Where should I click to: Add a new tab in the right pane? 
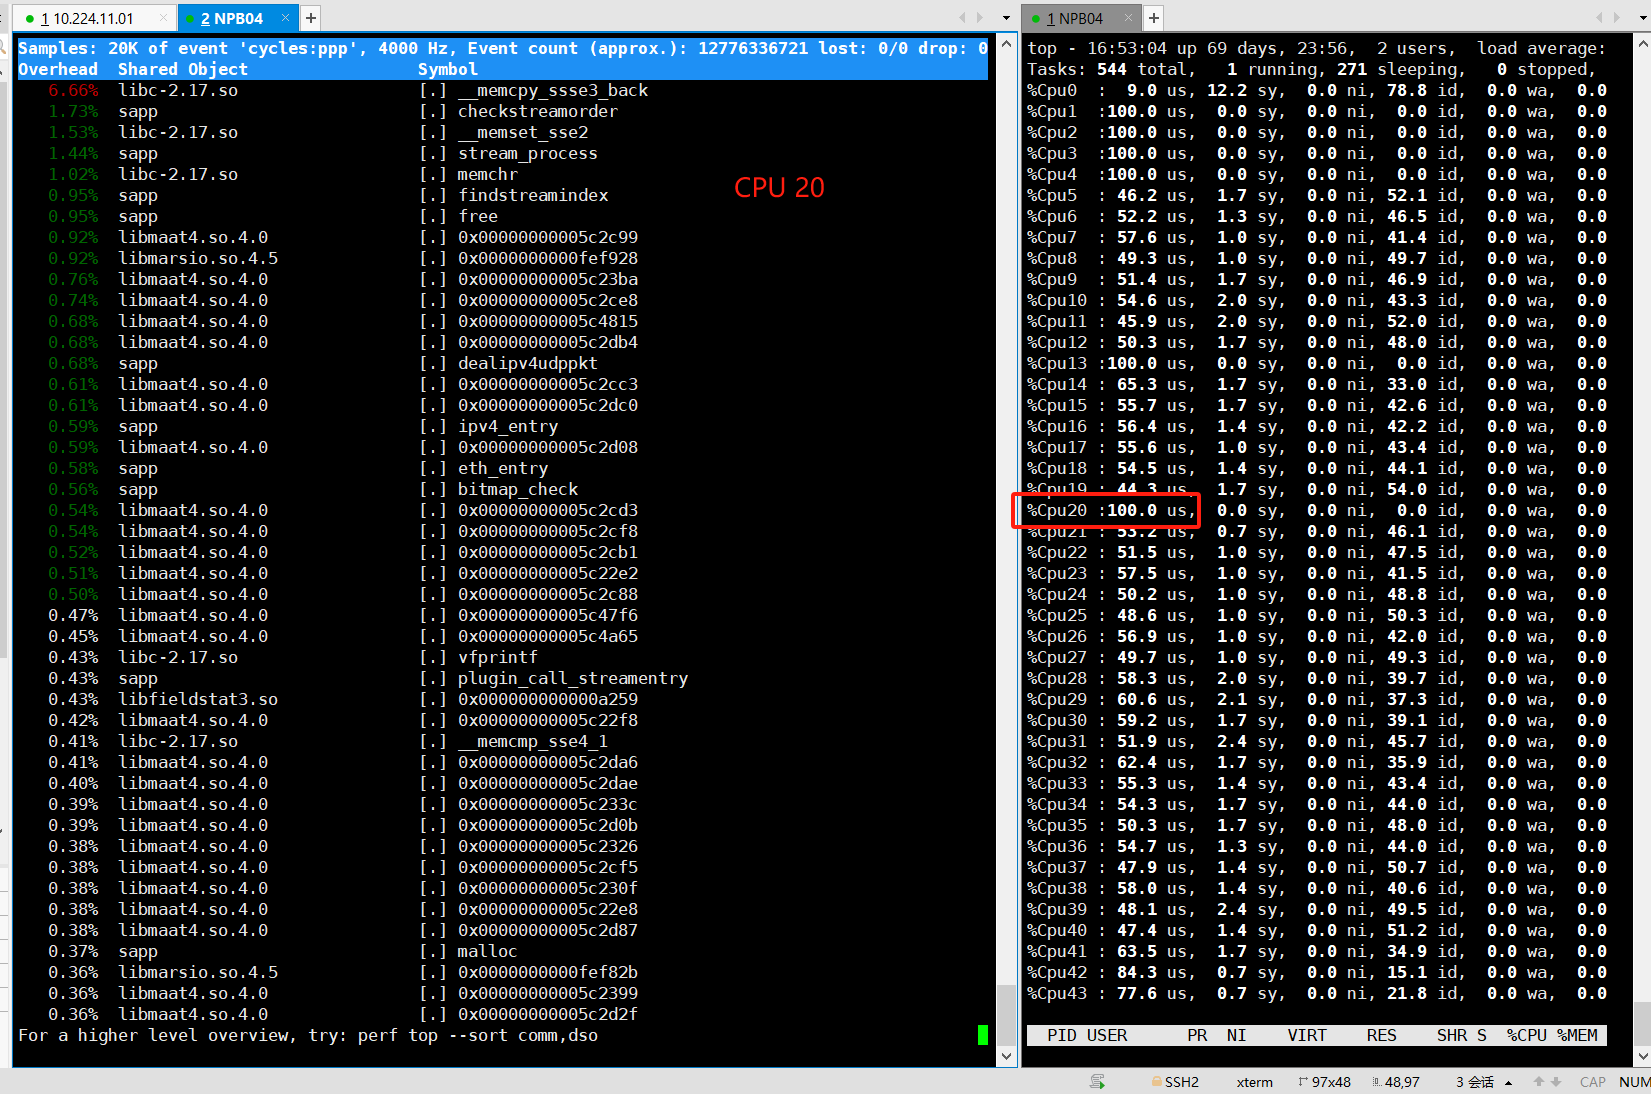tap(1154, 18)
